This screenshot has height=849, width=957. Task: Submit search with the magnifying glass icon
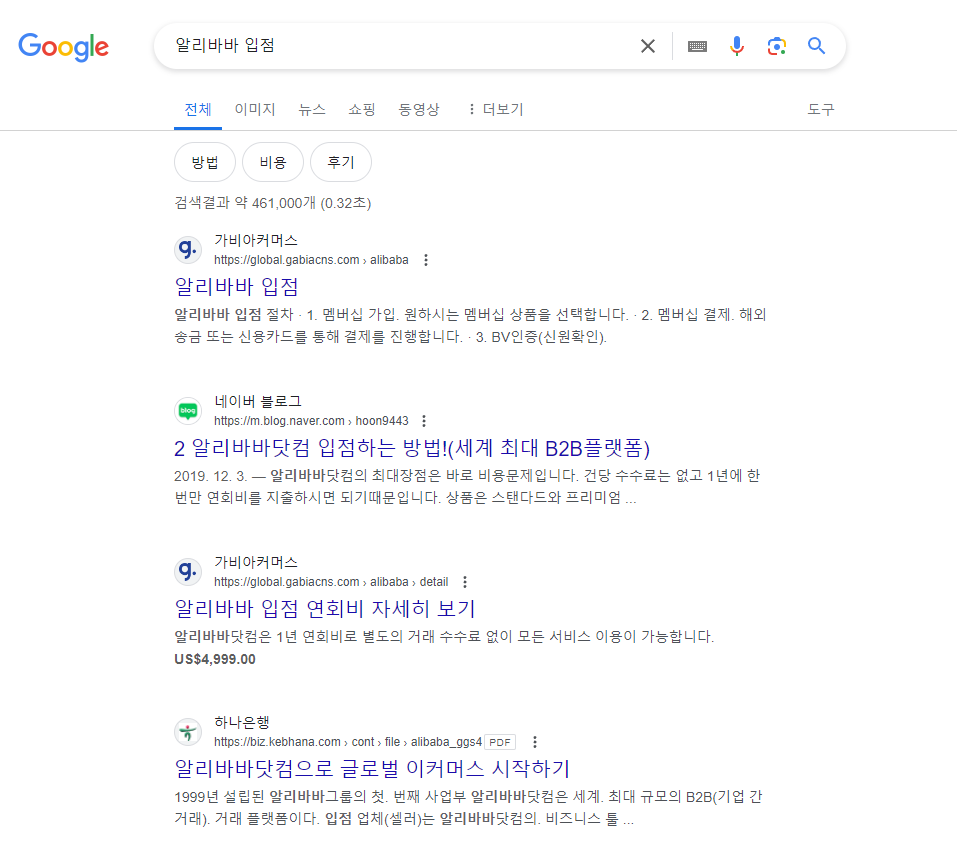[816, 46]
